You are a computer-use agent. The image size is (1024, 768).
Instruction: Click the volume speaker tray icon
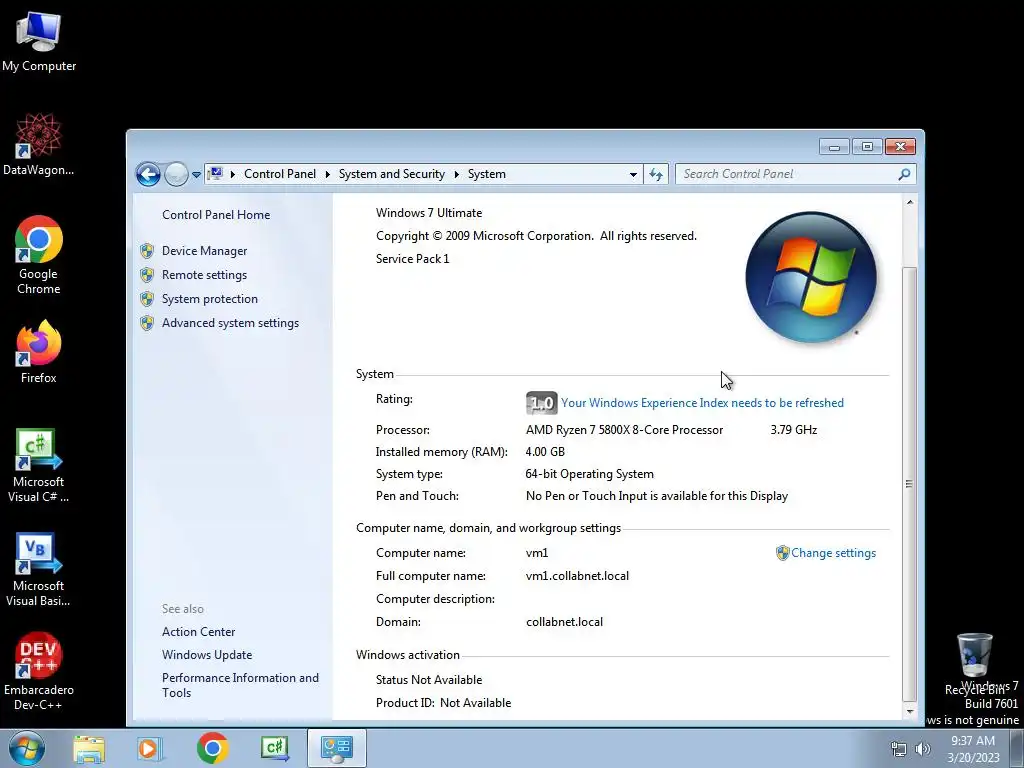tap(923, 749)
